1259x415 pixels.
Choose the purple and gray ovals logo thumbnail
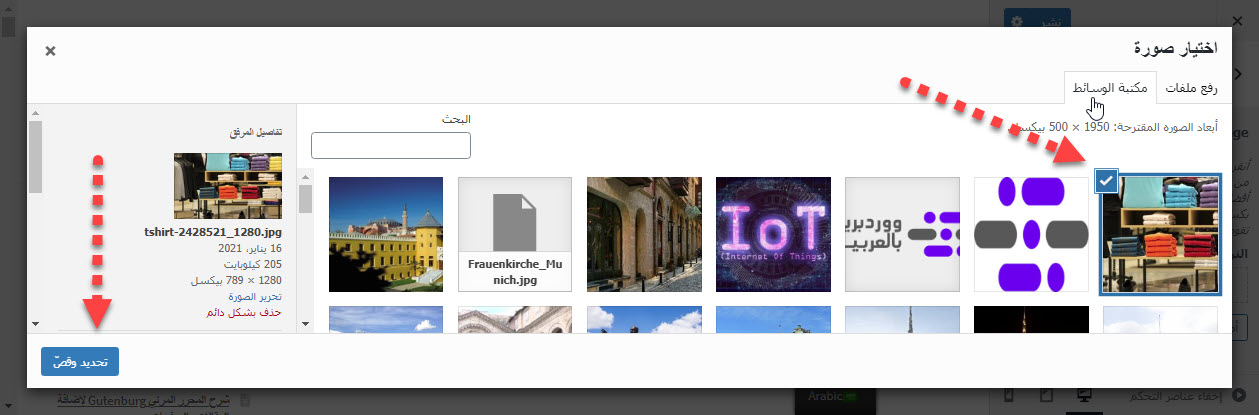pyautogui.click(x=1031, y=234)
